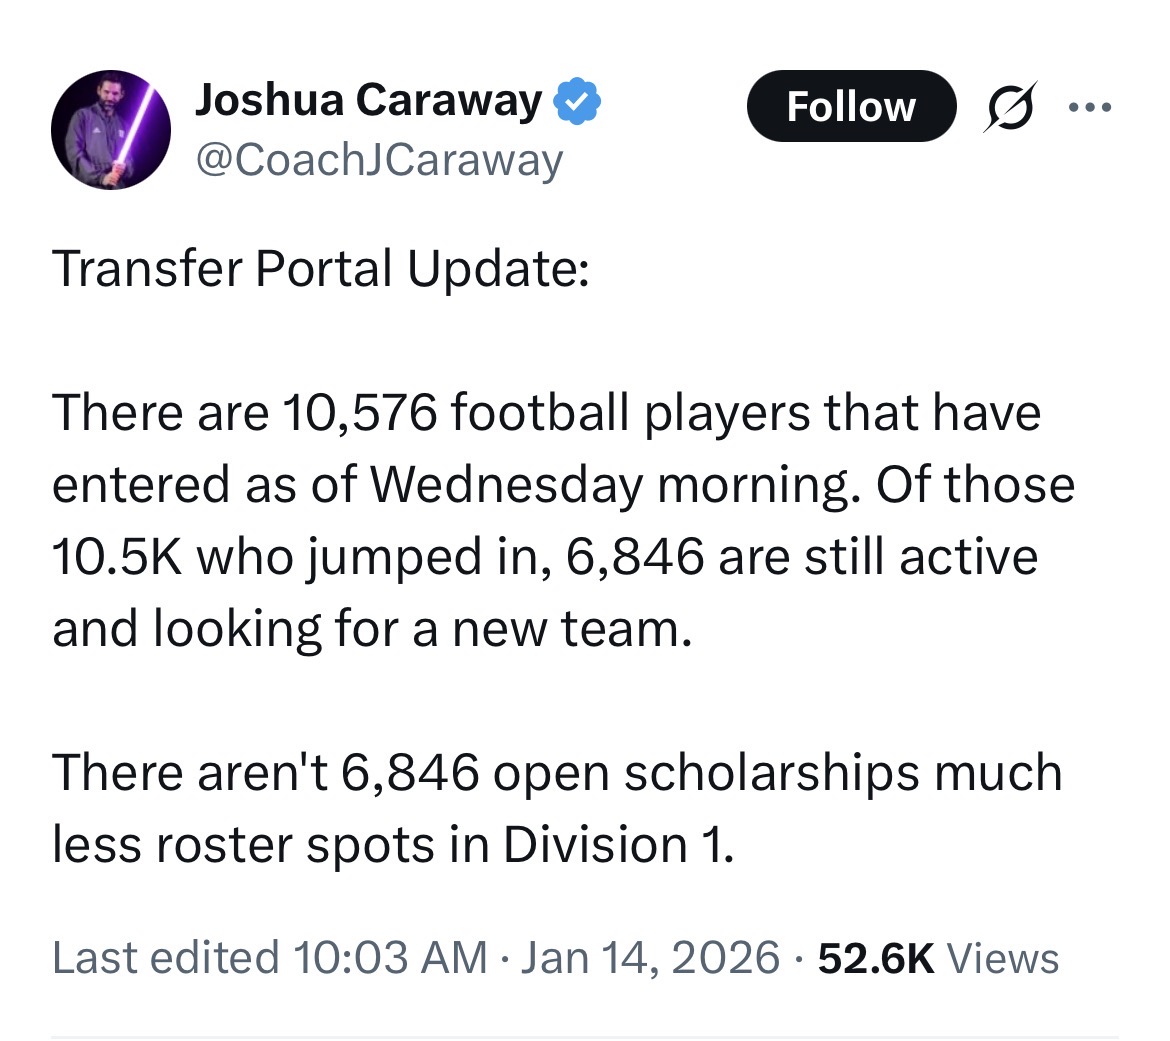Open the @CoachJCaraway handle link
The image size is (1170, 1041).
[x=380, y=159]
